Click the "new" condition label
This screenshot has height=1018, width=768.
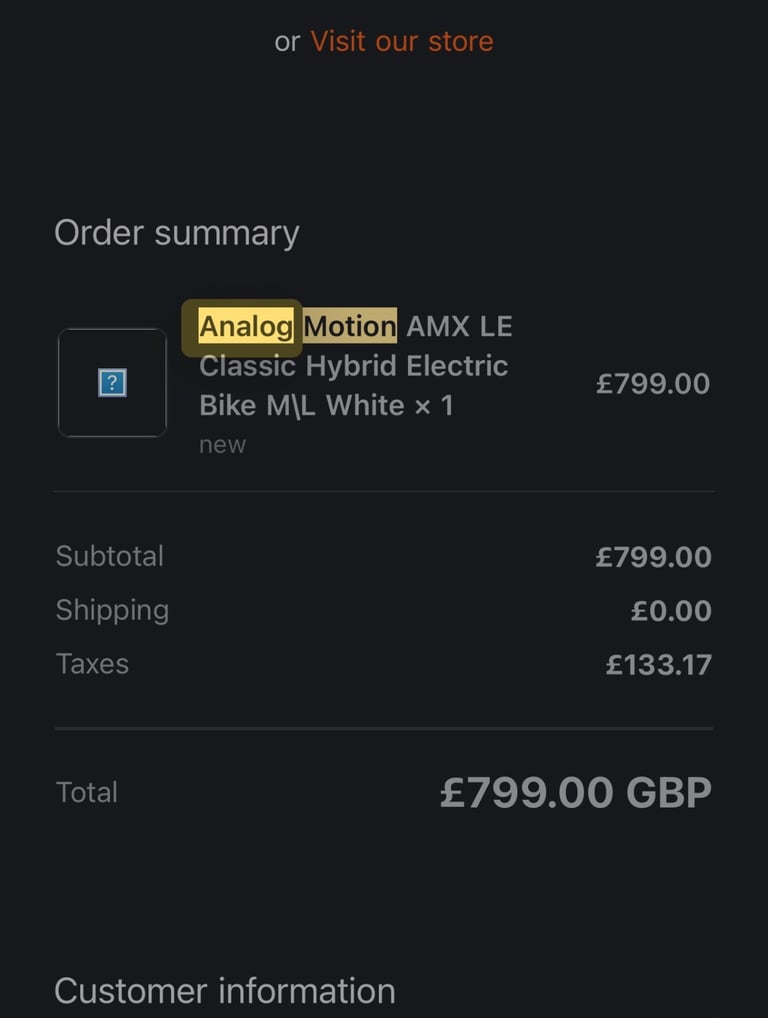[222, 445]
